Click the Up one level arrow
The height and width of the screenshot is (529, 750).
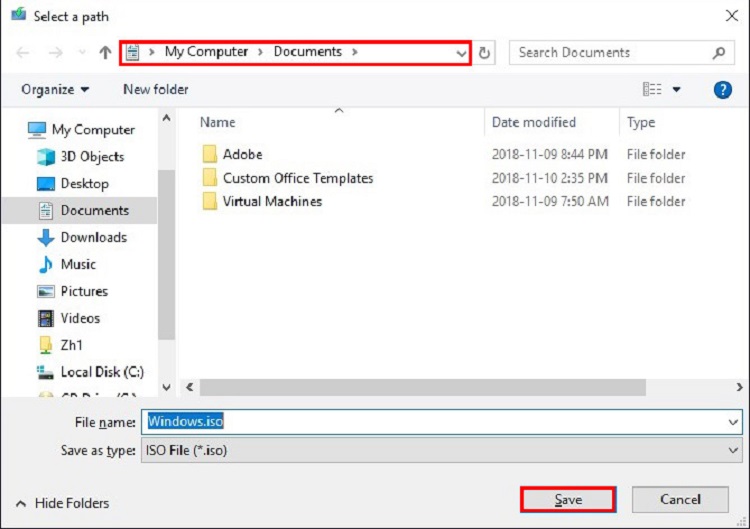tap(105, 53)
